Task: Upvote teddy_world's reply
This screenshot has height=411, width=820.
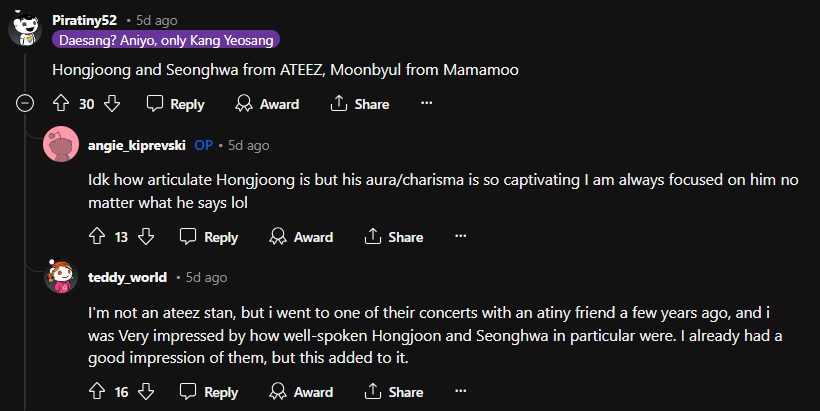Action: 97,392
